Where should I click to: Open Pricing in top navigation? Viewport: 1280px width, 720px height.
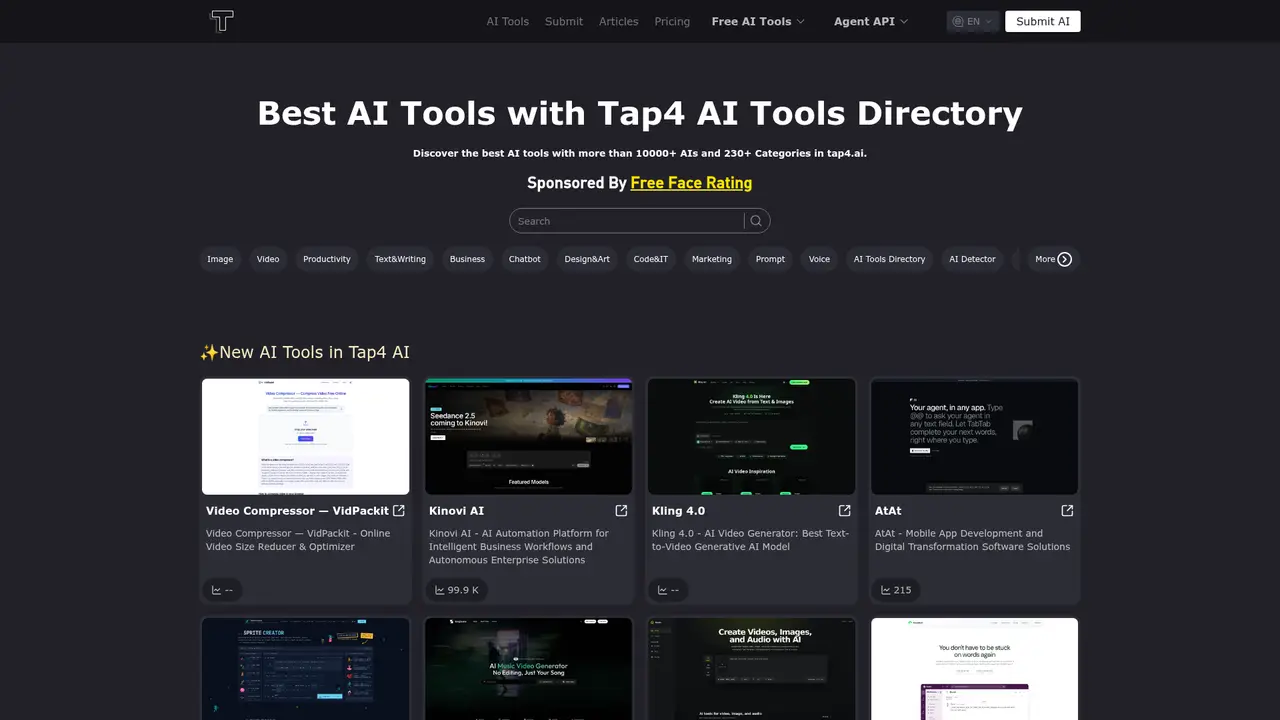click(x=672, y=21)
